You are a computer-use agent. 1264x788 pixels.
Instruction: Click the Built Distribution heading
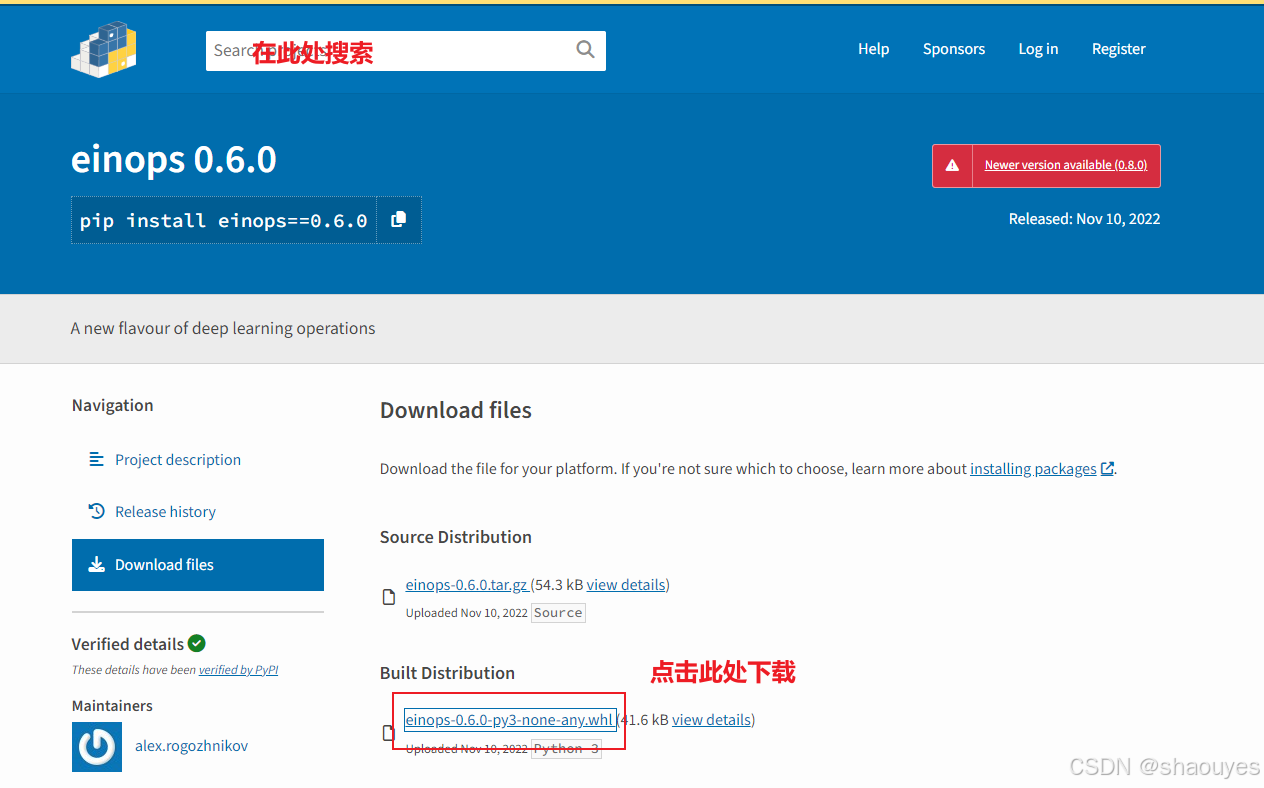(x=447, y=673)
